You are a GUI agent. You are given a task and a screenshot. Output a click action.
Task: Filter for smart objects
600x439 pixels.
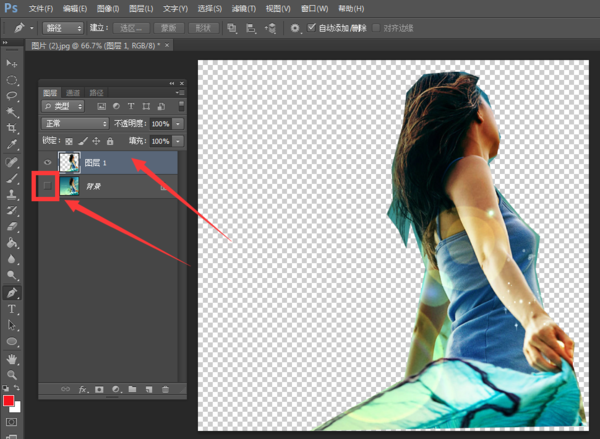pos(161,106)
